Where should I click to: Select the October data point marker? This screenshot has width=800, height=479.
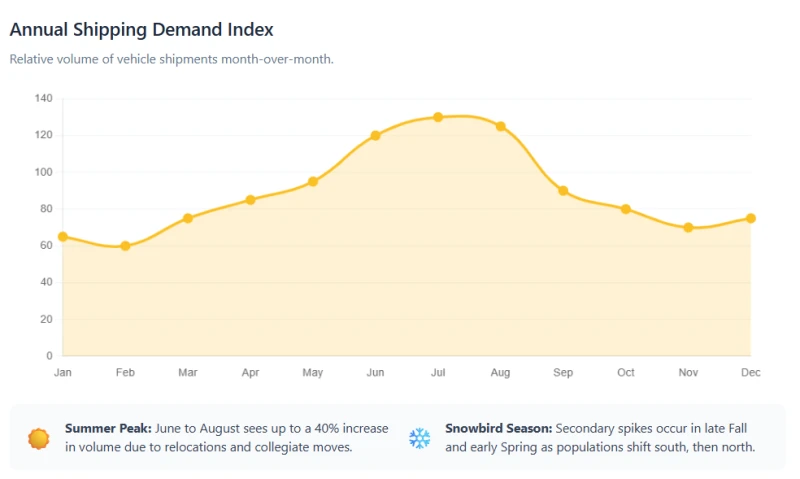coord(626,209)
